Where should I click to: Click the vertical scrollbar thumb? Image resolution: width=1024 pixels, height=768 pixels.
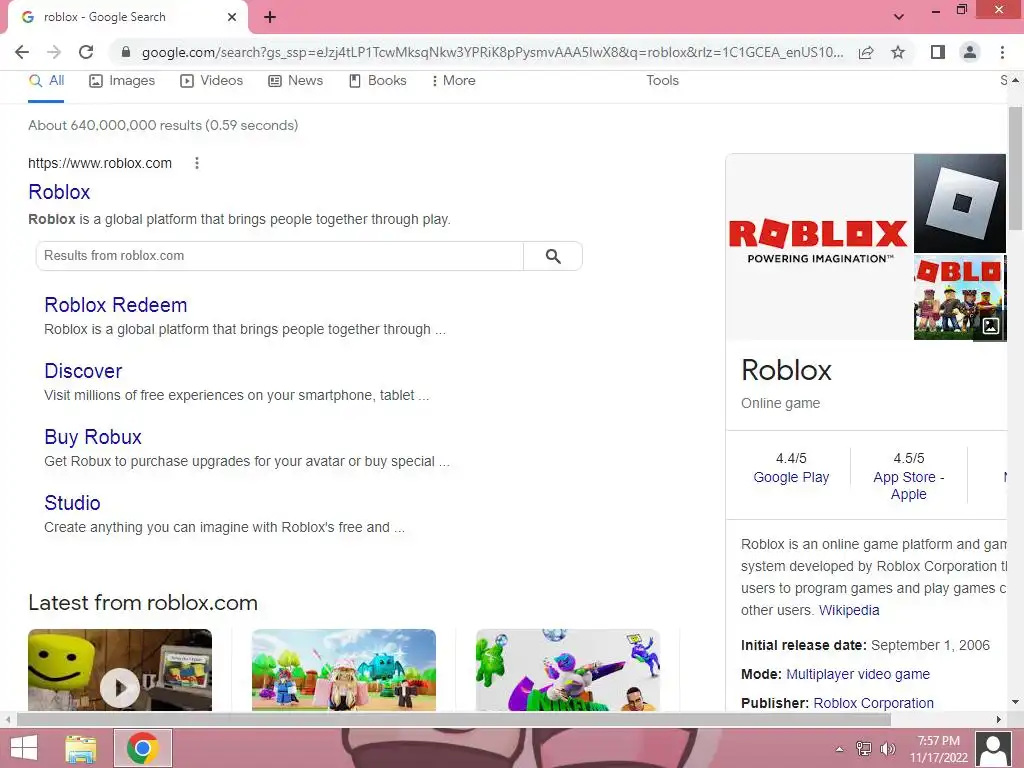[x=1015, y=168]
